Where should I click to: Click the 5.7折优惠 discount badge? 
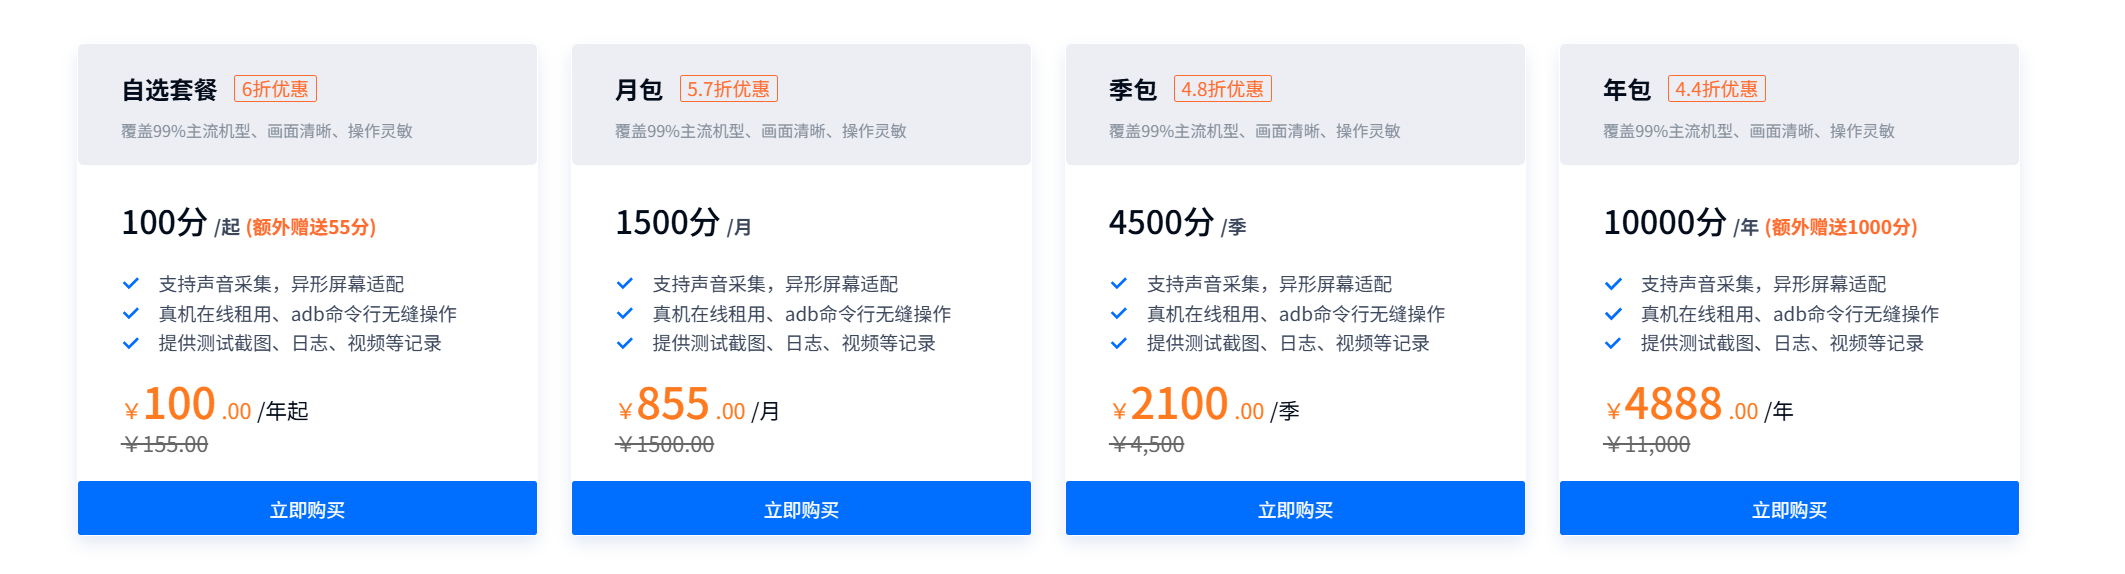[728, 89]
